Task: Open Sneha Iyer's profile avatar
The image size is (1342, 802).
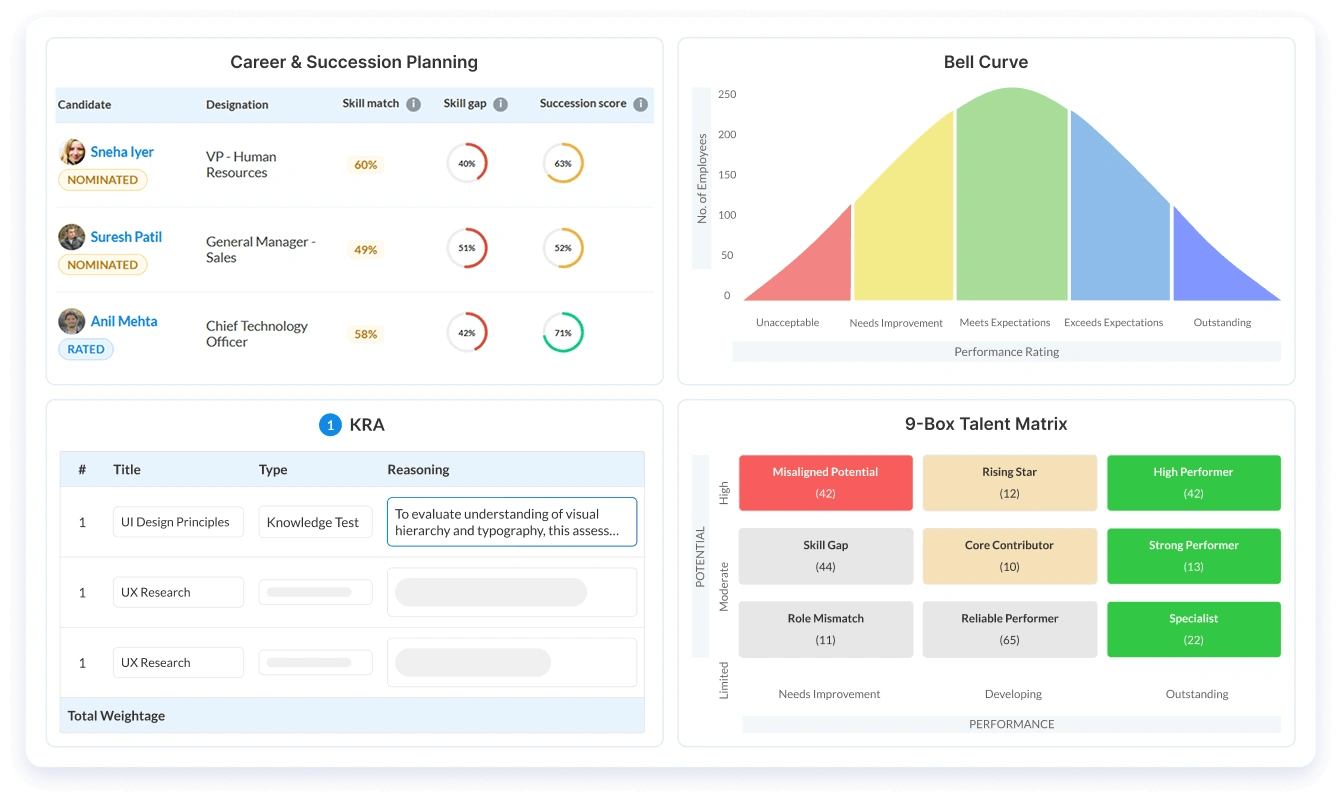Action: click(72, 152)
